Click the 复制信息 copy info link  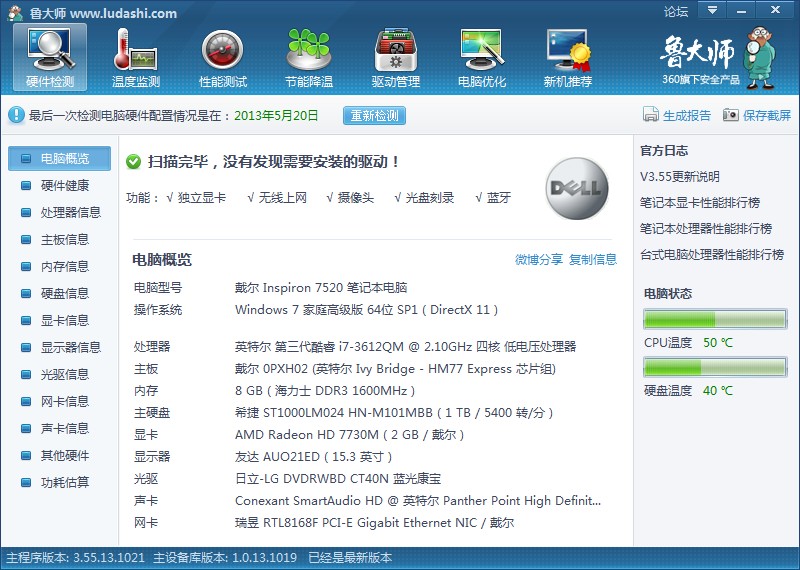(593, 260)
